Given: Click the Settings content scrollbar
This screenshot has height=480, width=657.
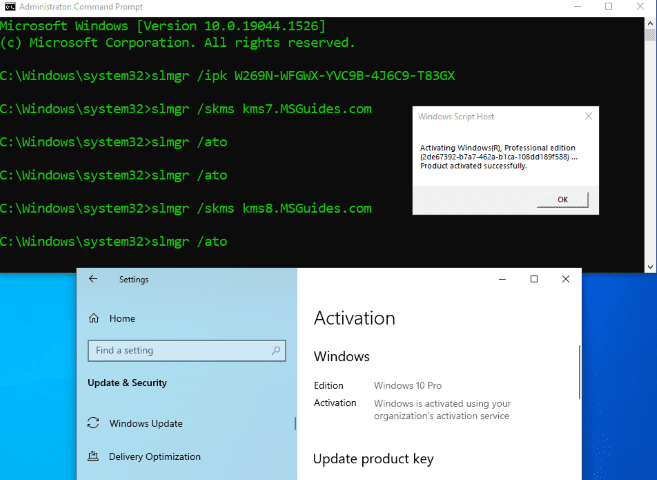Looking at the screenshot, I should [579, 372].
